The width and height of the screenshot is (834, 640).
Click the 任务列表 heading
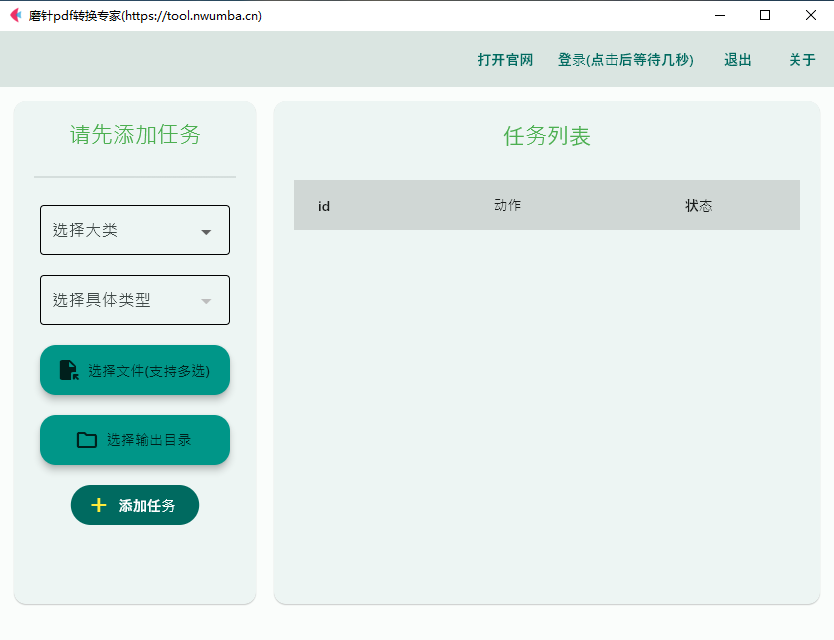click(x=547, y=136)
